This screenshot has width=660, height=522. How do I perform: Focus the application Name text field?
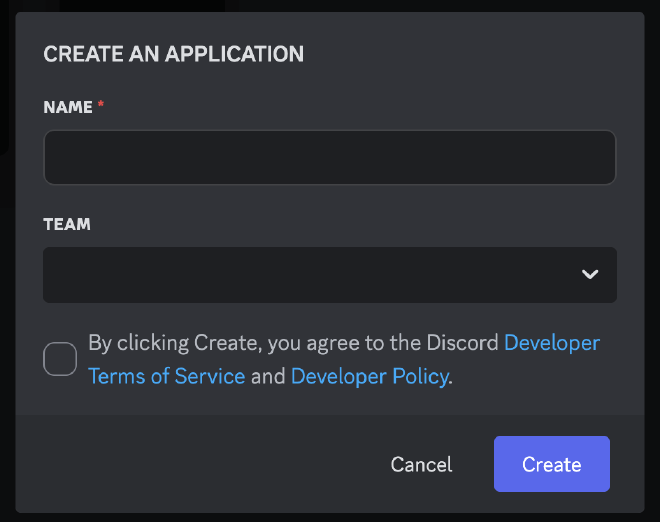329,158
